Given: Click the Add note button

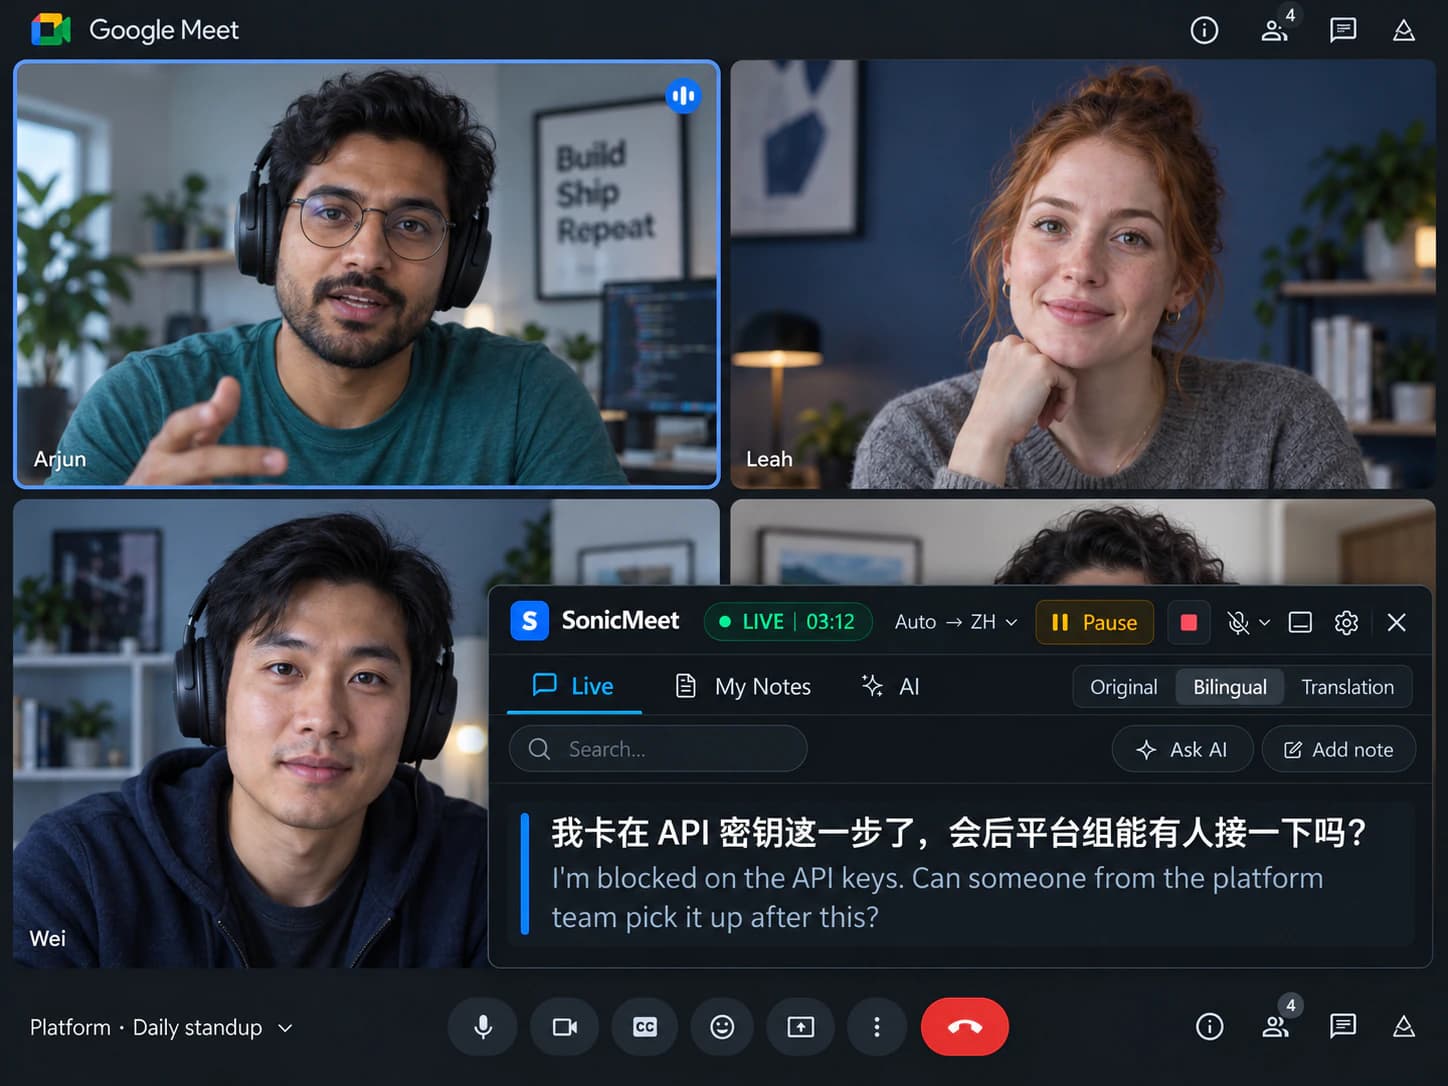Looking at the screenshot, I should point(1338,749).
